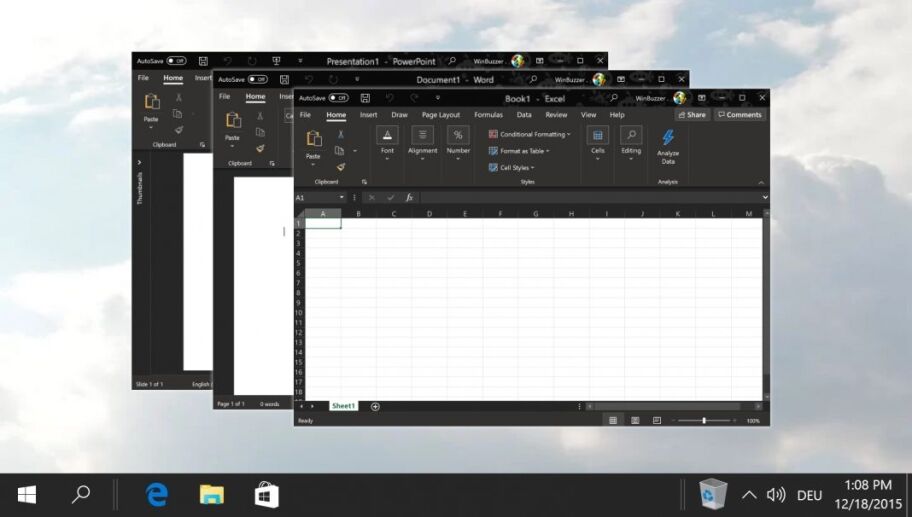Click the WinBuzzer account avatar in Excel

tap(679, 98)
